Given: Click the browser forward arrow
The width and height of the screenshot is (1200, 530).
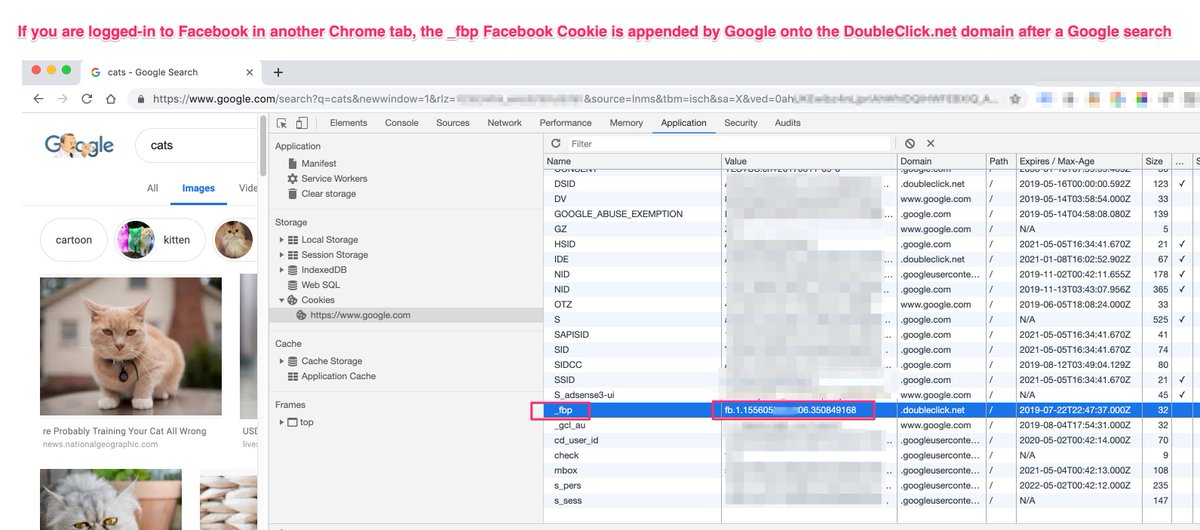Looking at the screenshot, I should [63, 99].
